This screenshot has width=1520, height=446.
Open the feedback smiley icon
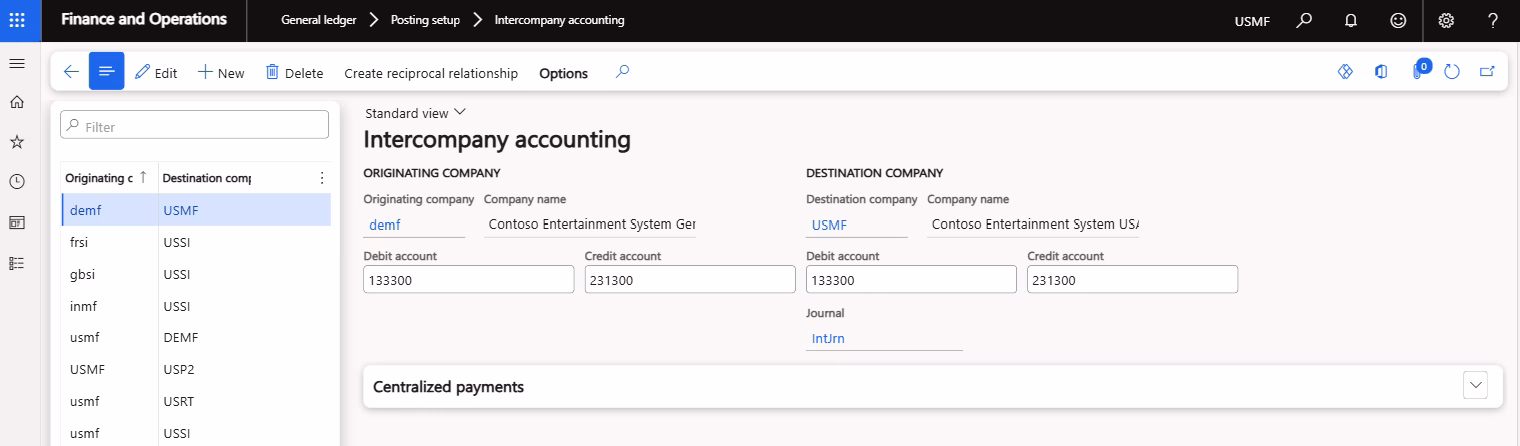(1398, 20)
